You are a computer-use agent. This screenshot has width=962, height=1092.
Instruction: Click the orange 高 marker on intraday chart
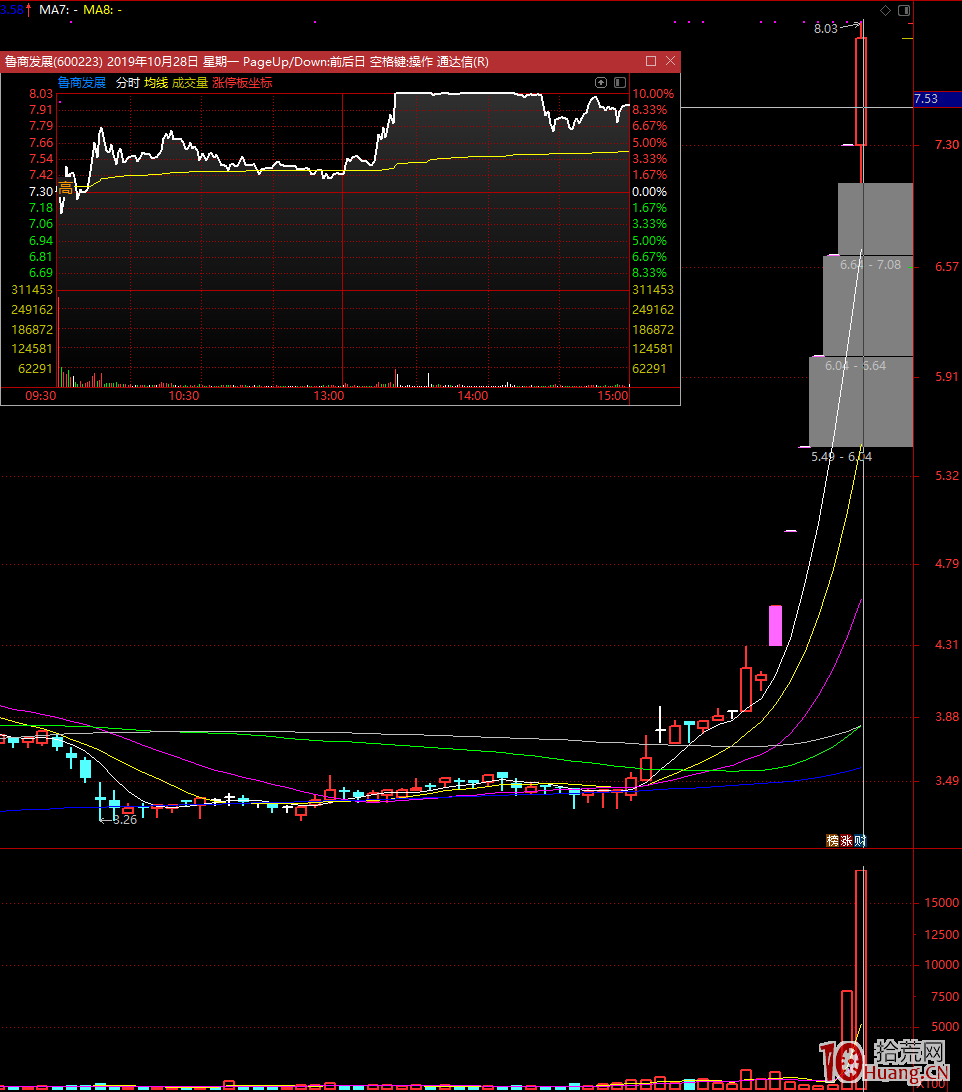point(66,187)
